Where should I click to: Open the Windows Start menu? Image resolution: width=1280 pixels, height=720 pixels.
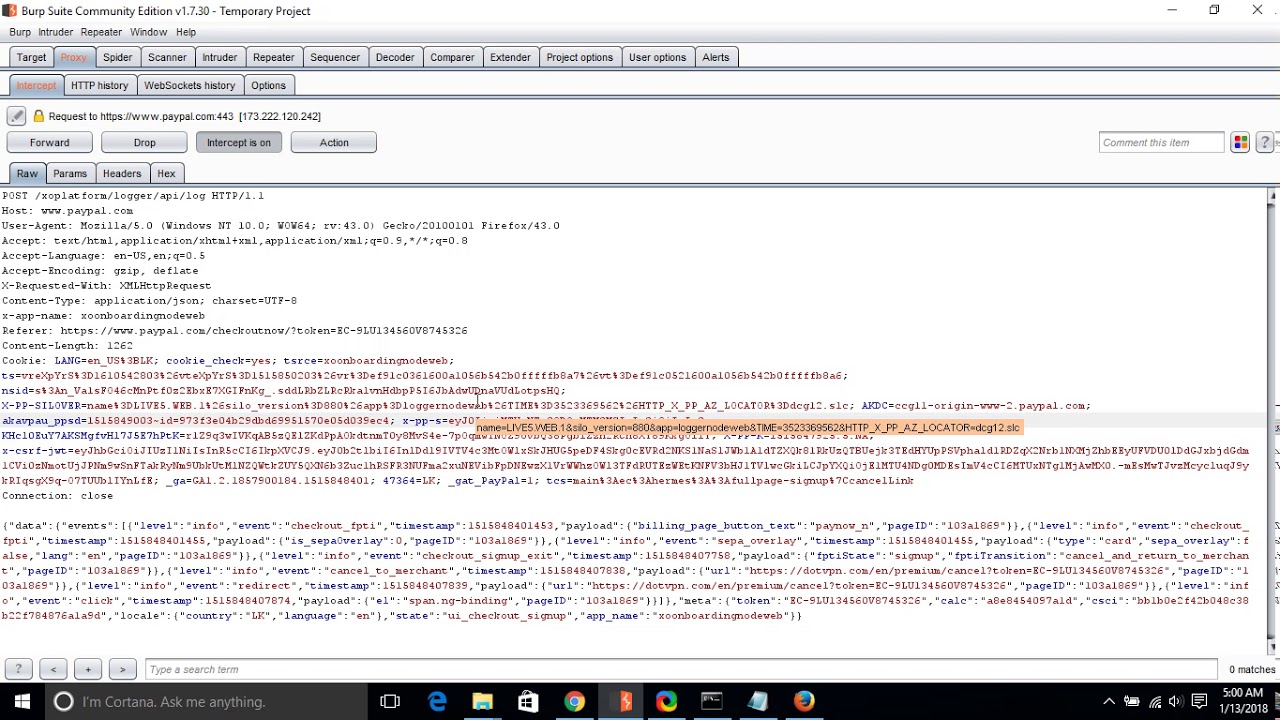(x=22, y=701)
